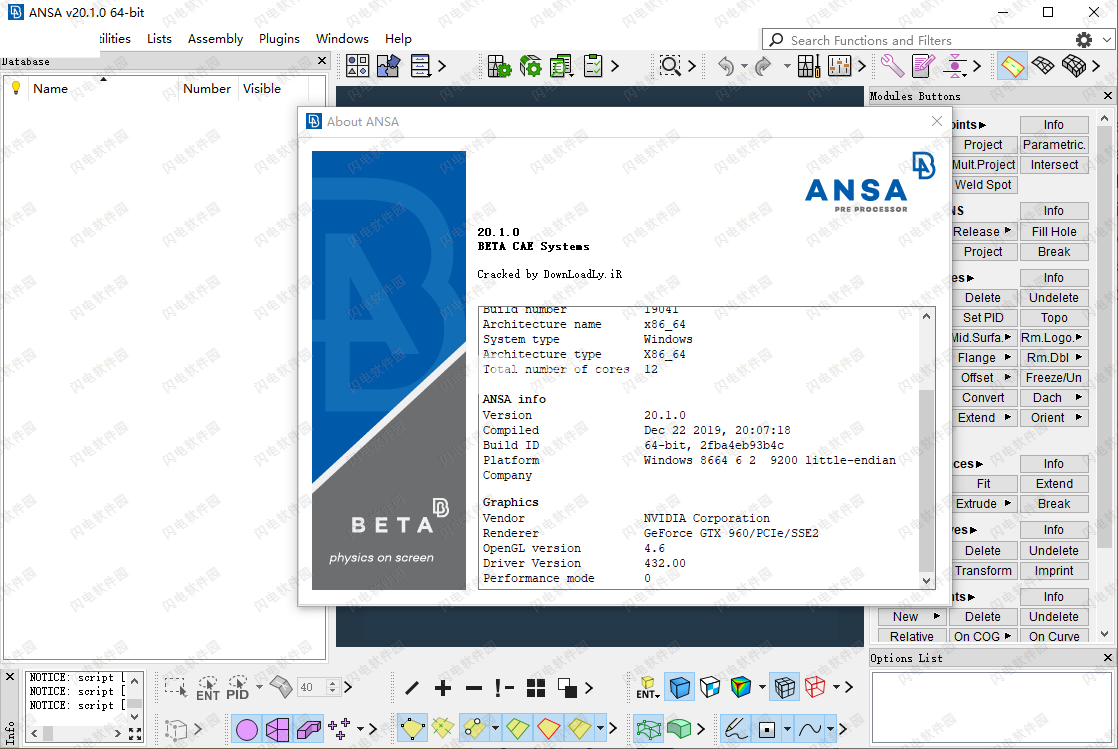Click the puzzle pieces toolbar icon

pos(389,66)
